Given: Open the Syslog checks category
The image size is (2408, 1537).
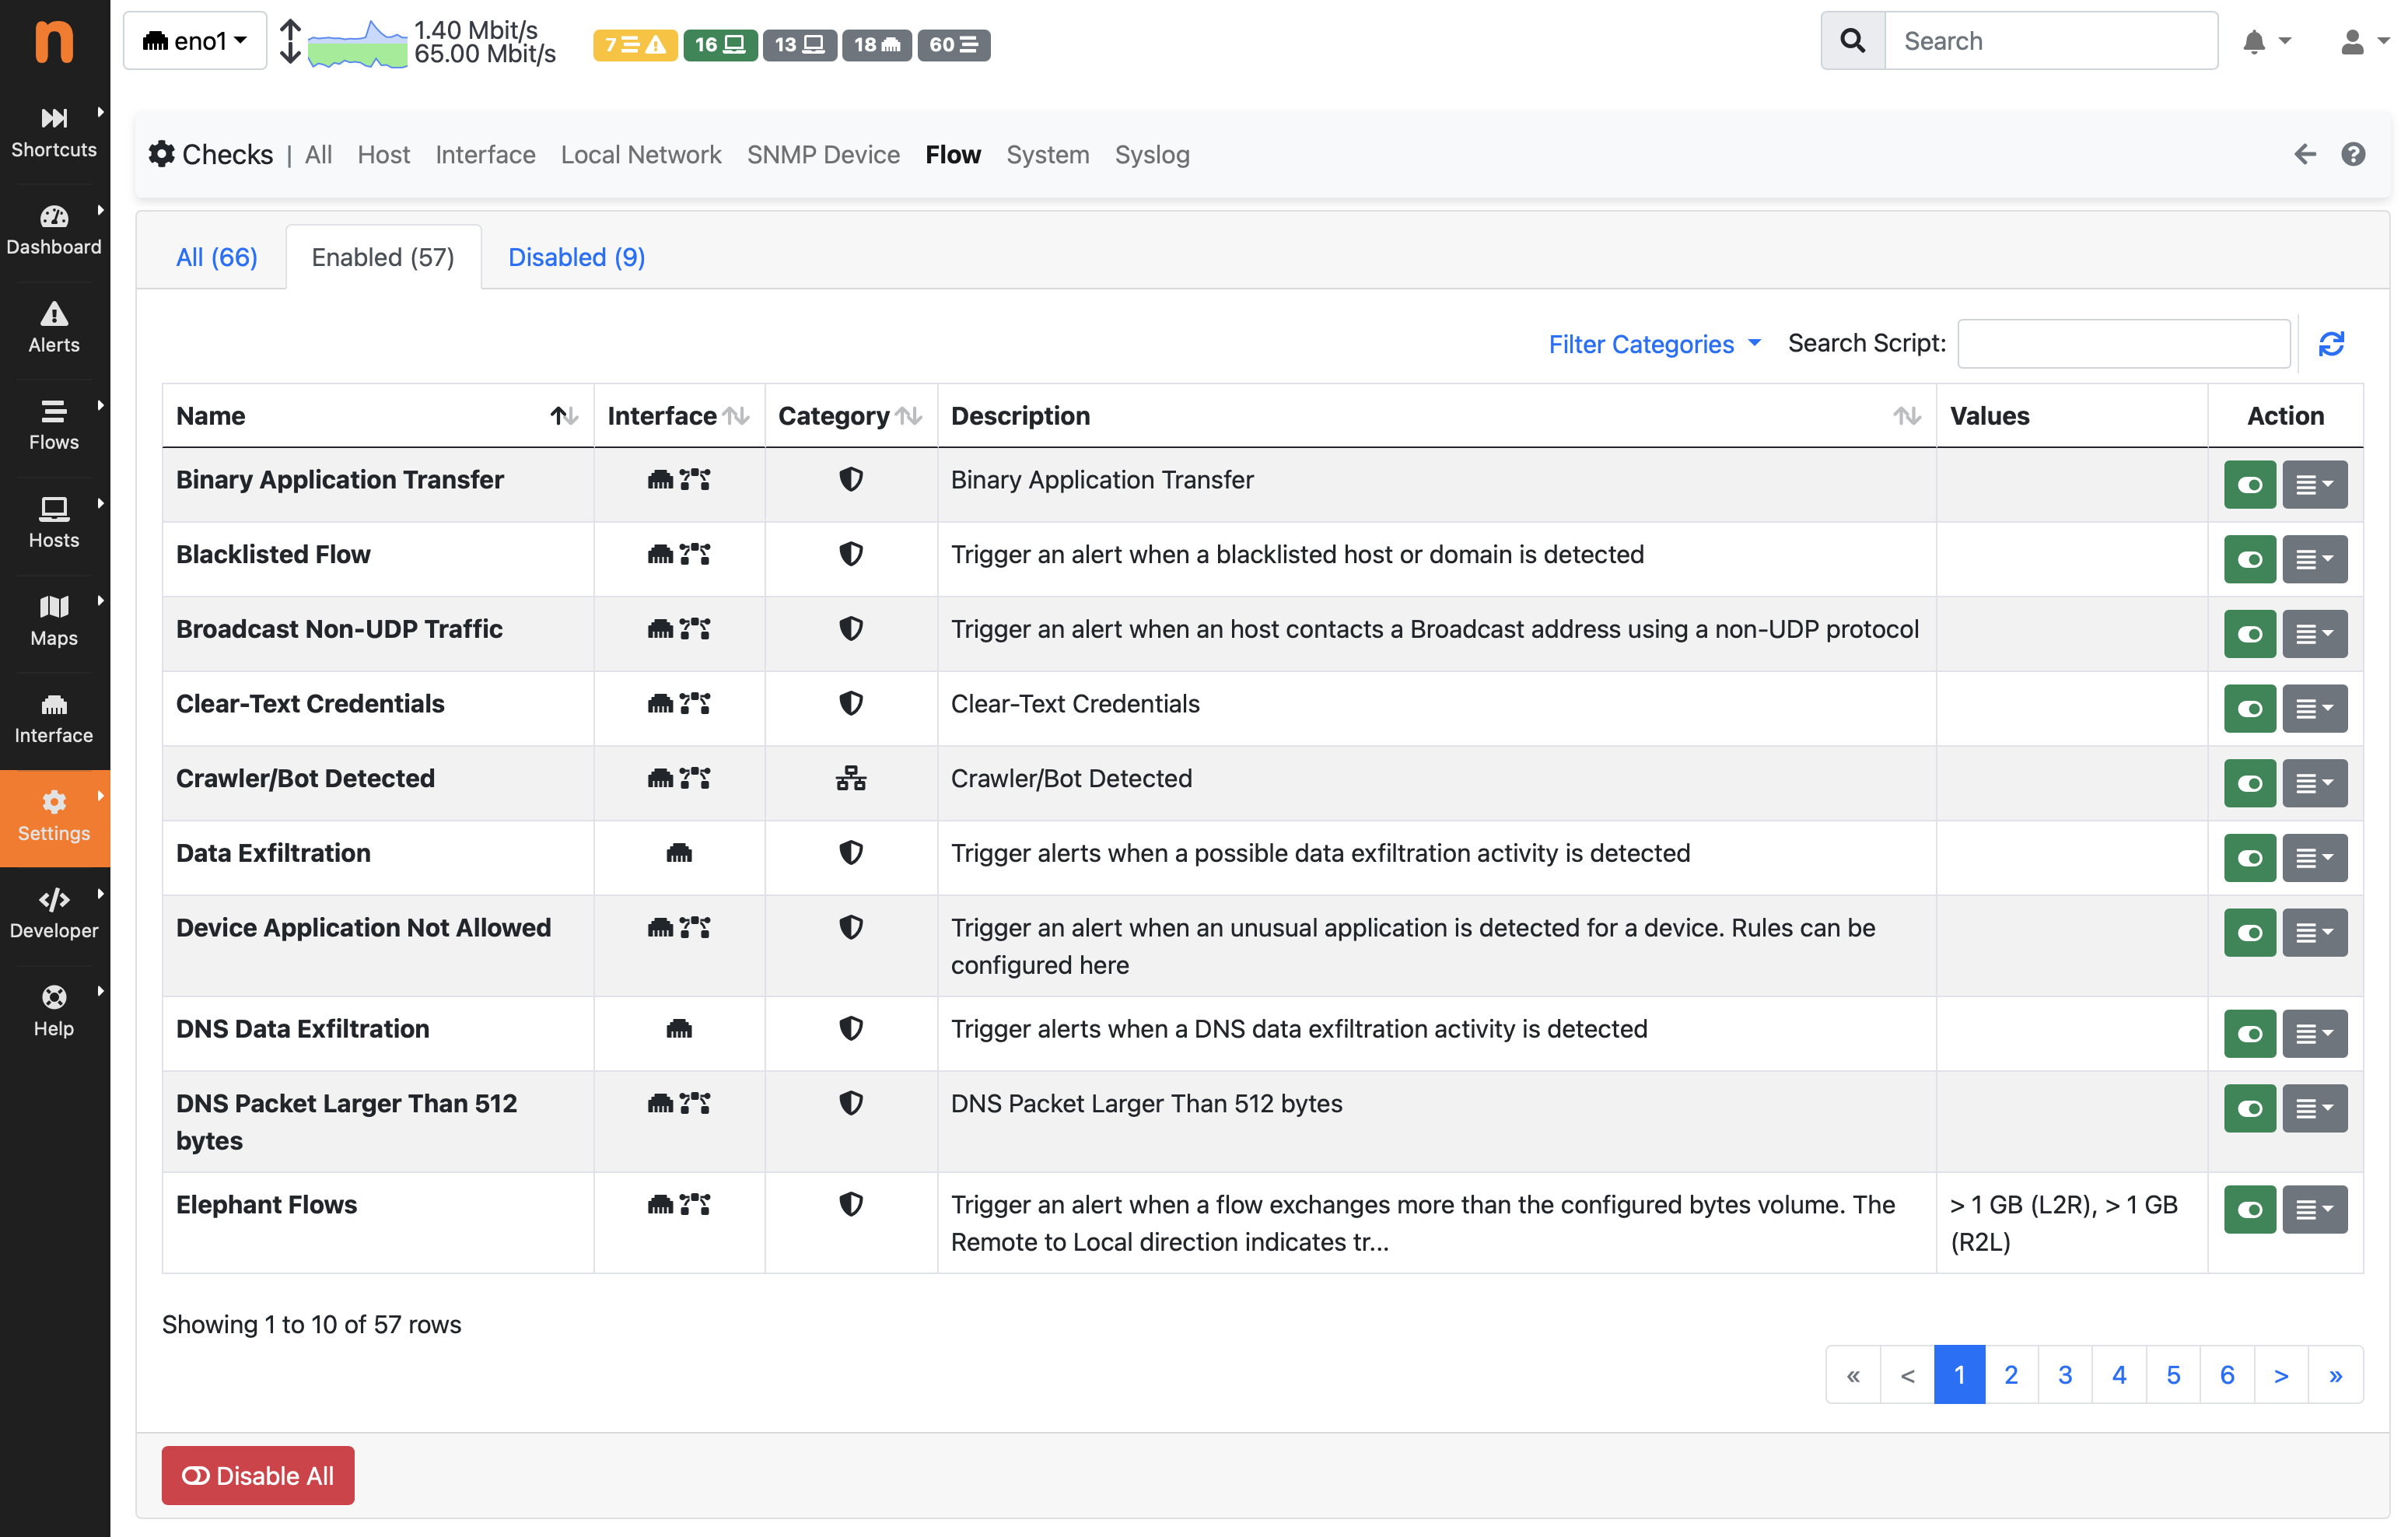Looking at the screenshot, I should coord(1152,155).
